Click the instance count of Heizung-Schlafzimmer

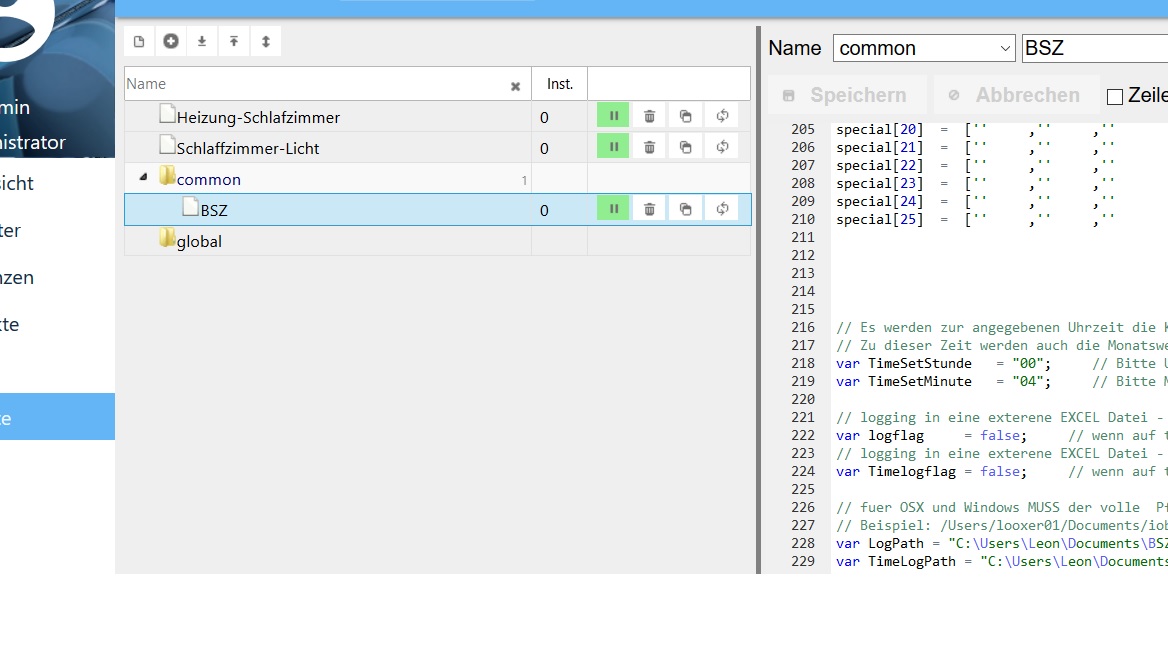point(545,118)
